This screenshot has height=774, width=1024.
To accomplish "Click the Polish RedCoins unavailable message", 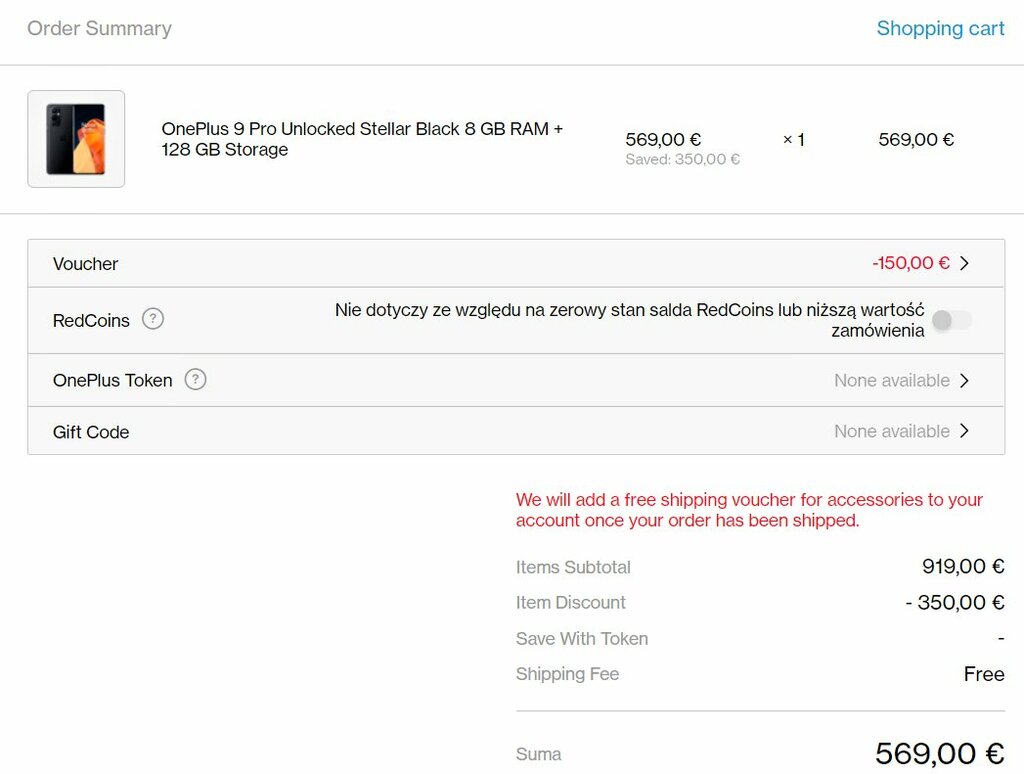I will (x=630, y=320).
